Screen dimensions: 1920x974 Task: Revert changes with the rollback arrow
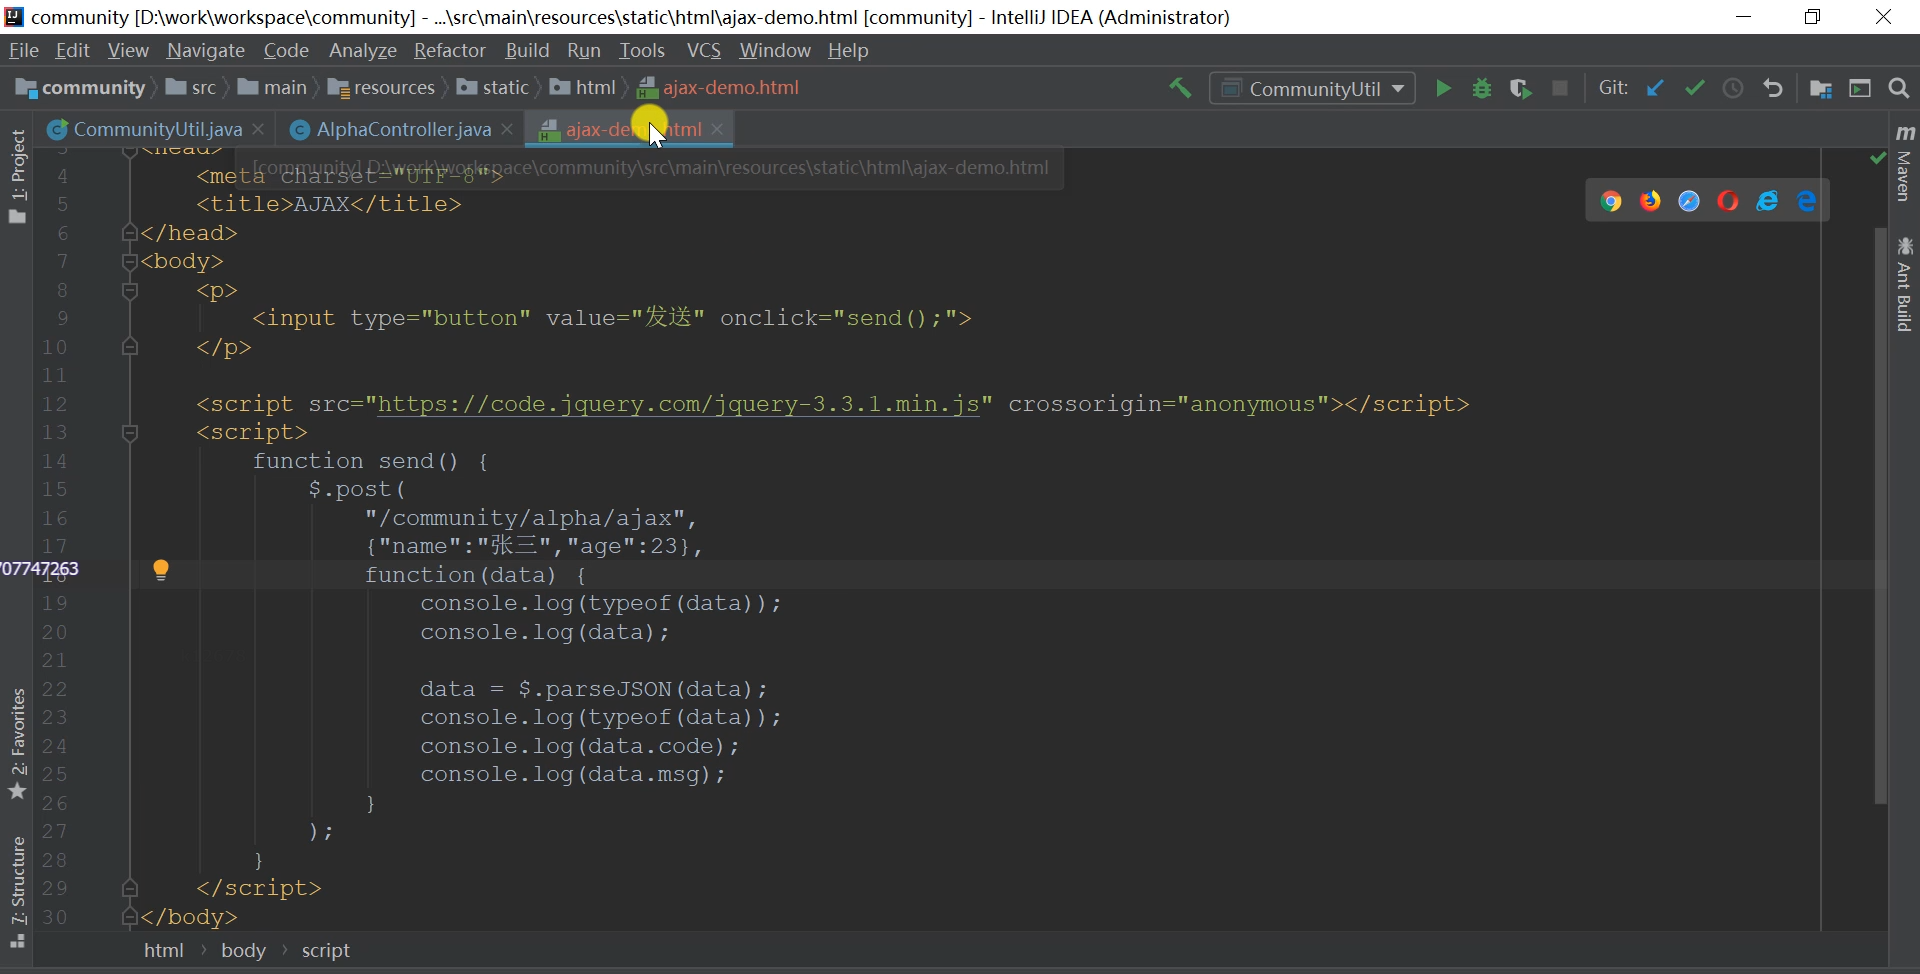[x=1773, y=88]
